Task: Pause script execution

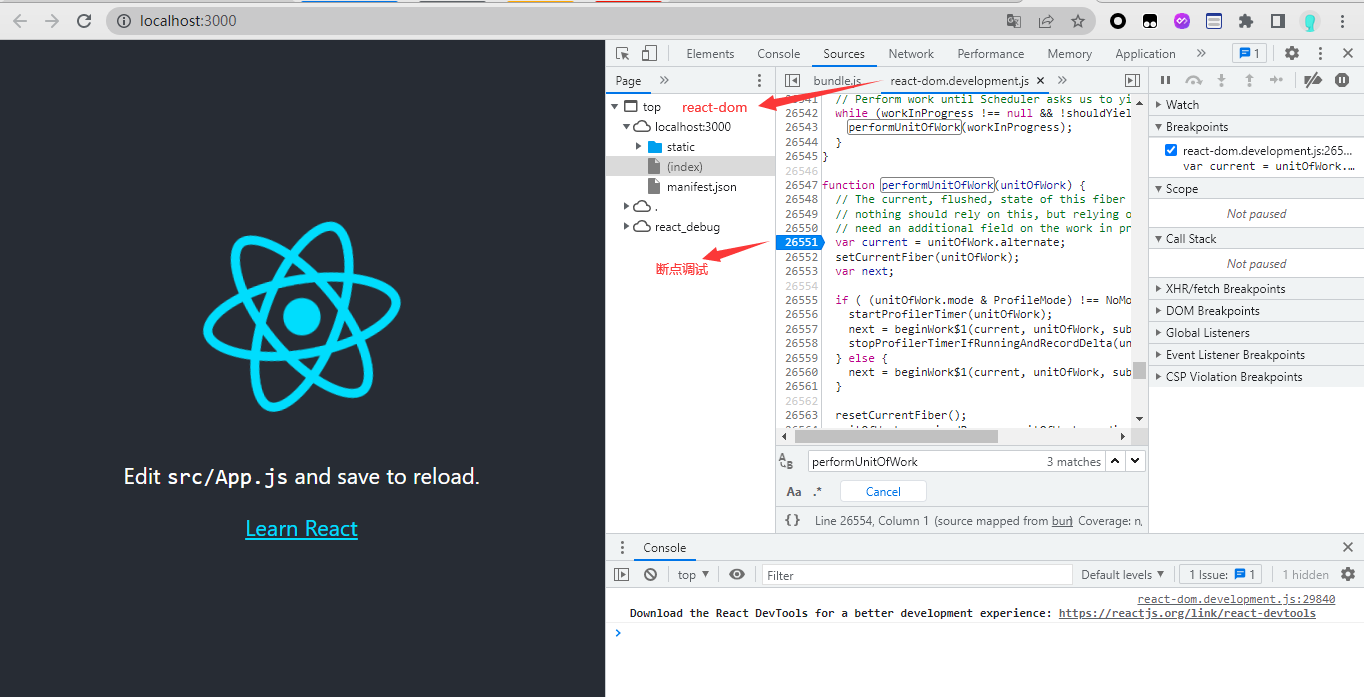Action: coord(1165,81)
